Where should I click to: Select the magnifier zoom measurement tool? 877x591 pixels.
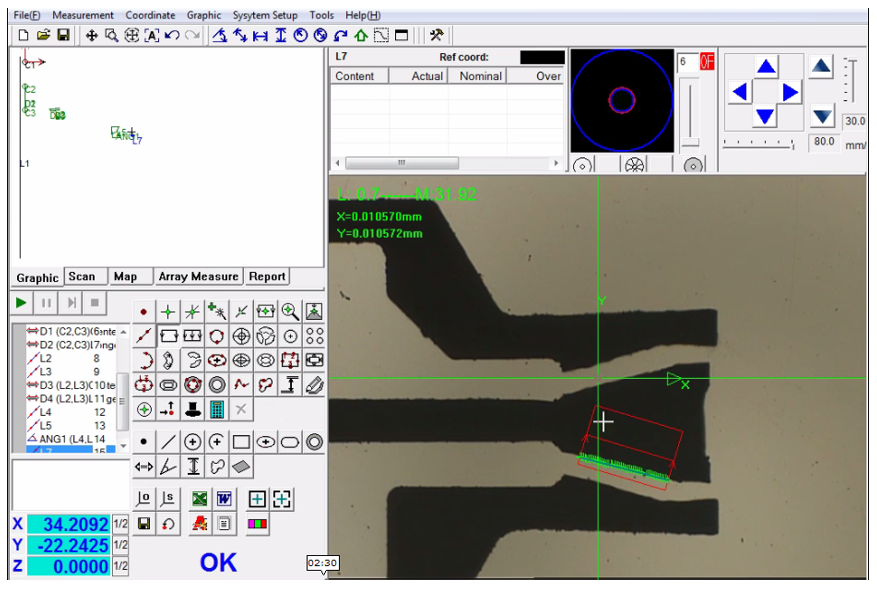(x=290, y=311)
